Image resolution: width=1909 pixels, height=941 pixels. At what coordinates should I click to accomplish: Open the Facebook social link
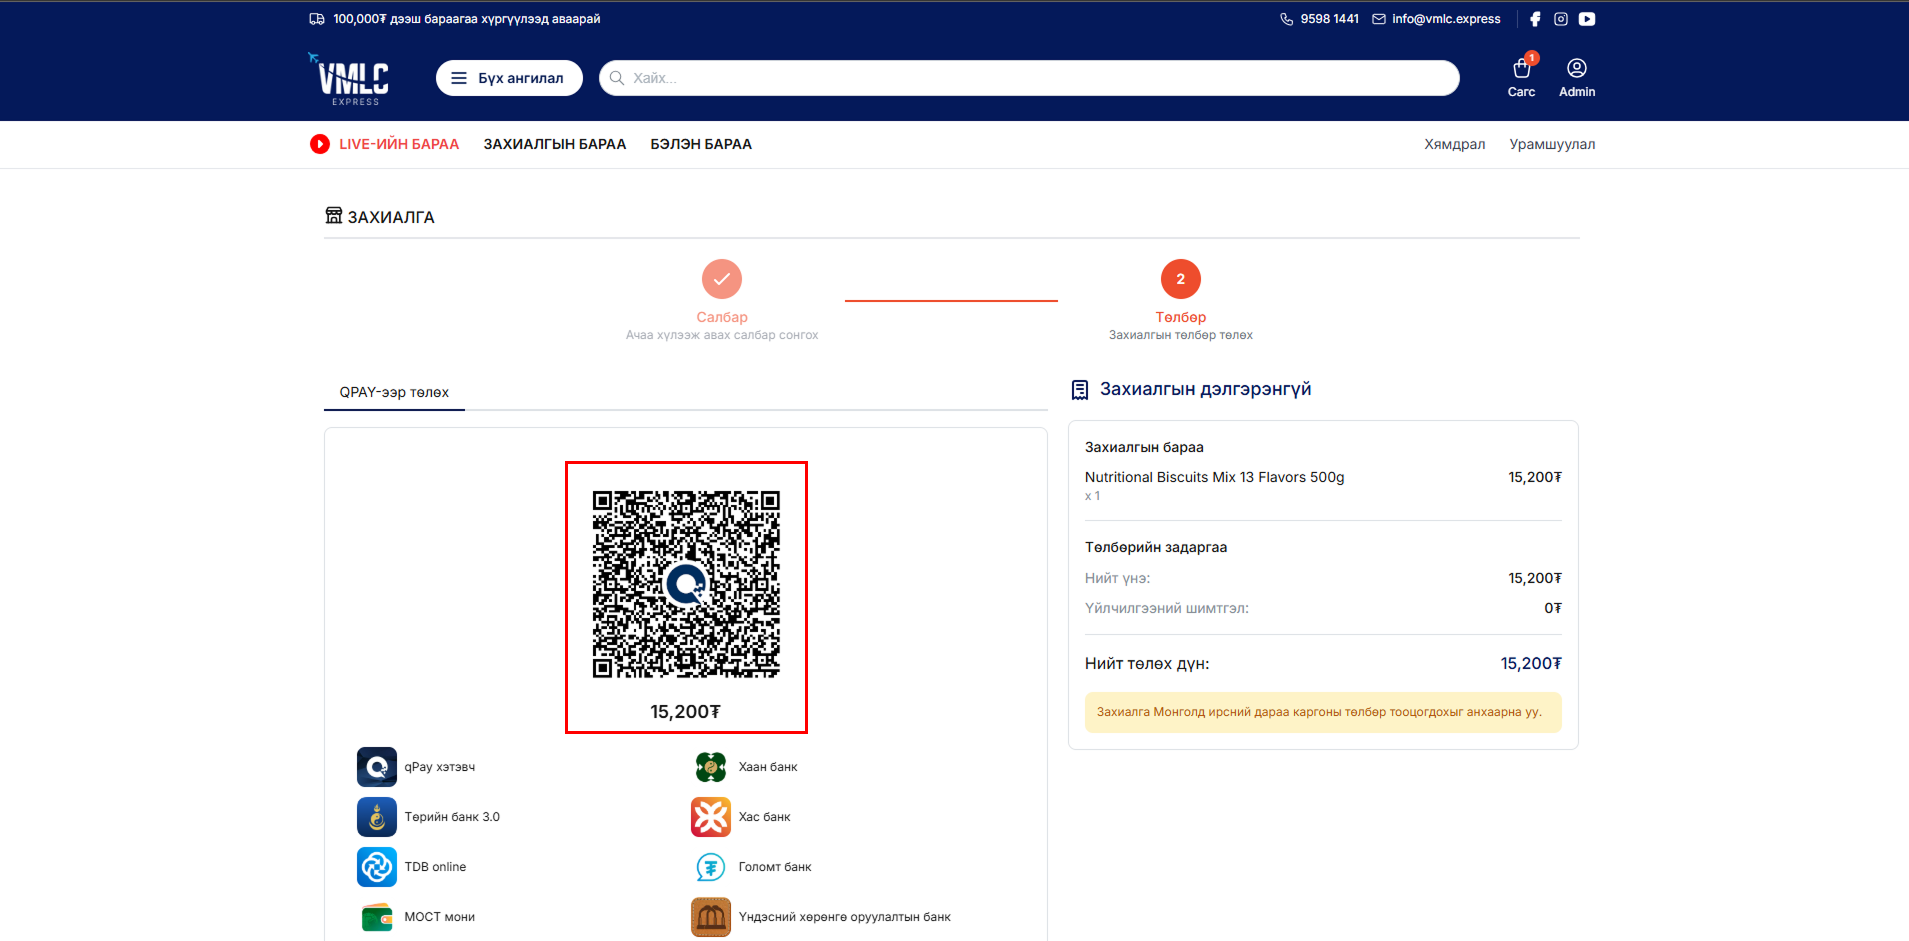click(x=1535, y=19)
